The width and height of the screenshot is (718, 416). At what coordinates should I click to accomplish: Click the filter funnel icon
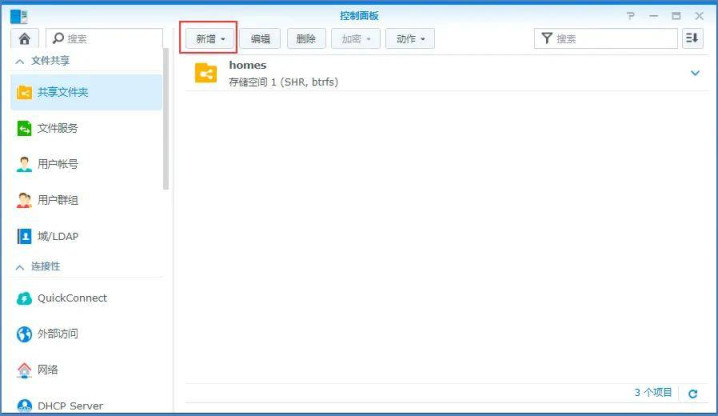(x=547, y=38)
